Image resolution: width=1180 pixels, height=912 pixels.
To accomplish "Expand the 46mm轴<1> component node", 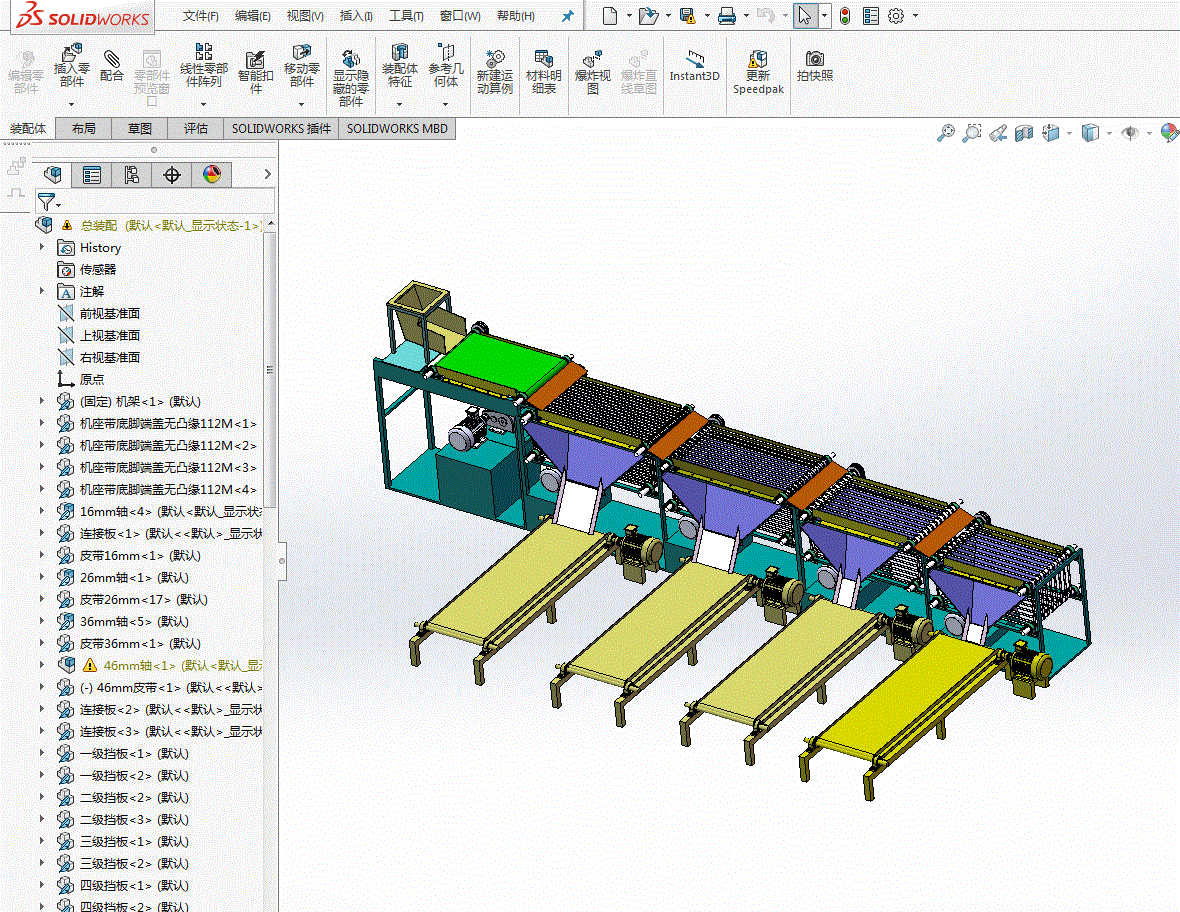I will click(x=42, y=664).
